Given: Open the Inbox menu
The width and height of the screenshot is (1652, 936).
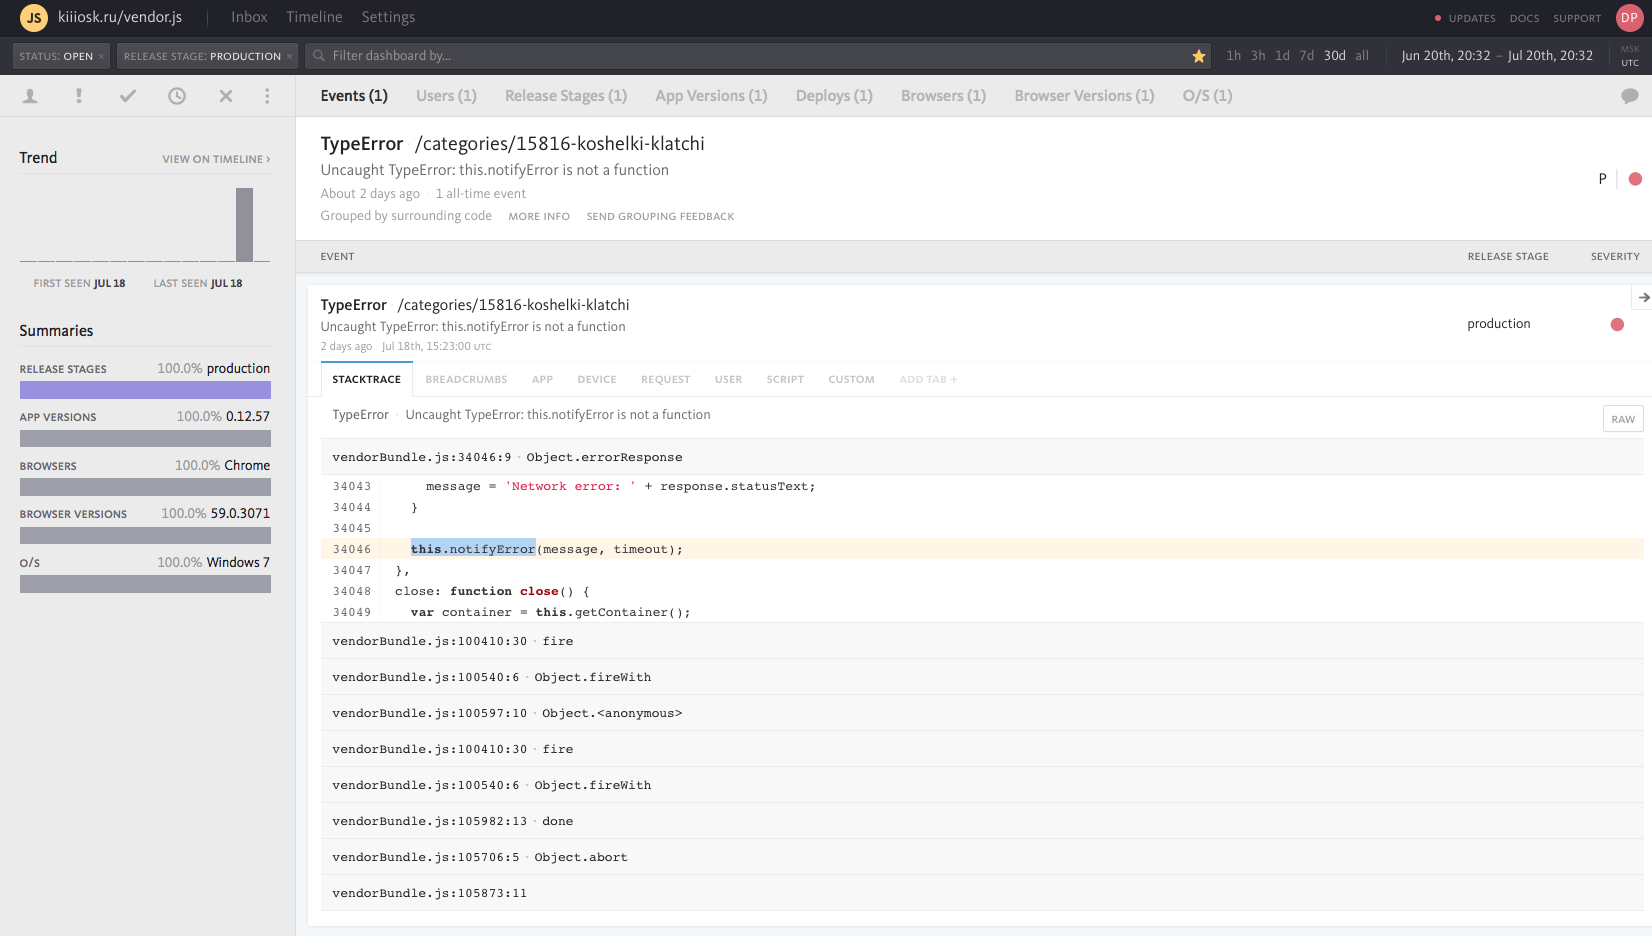Looking at the screenshot, I should tap(249, 17).
